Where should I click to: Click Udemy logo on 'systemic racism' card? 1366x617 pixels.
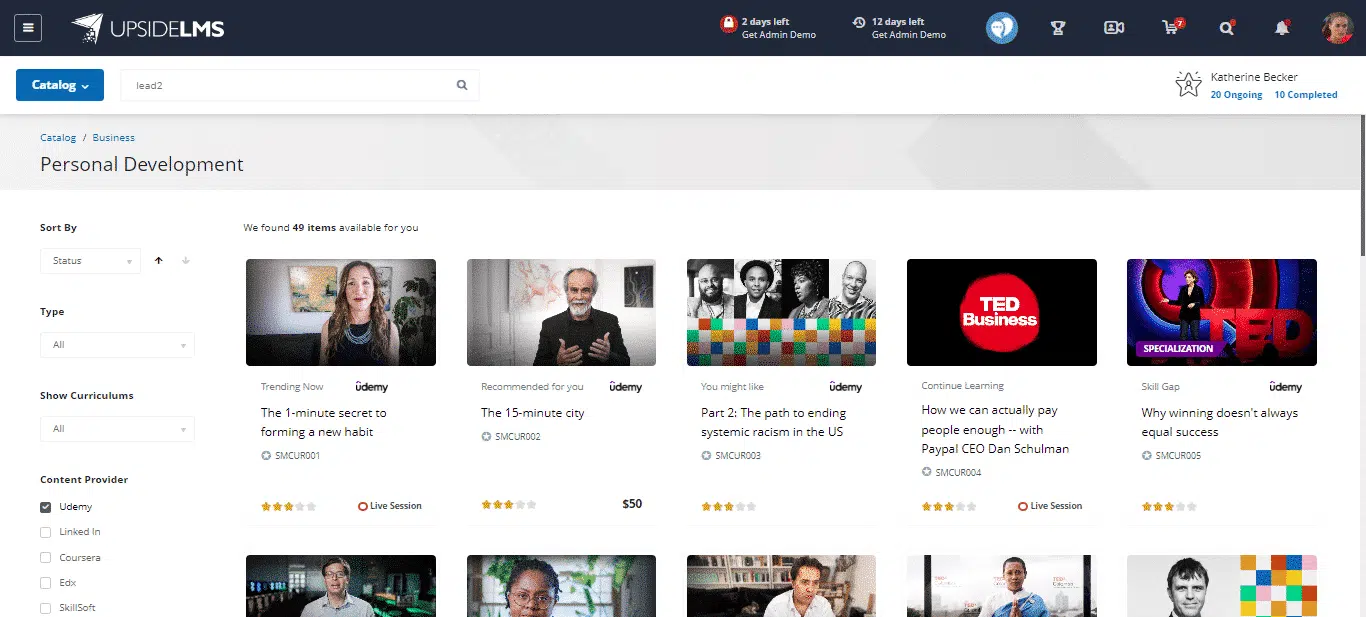coord(845,387)
